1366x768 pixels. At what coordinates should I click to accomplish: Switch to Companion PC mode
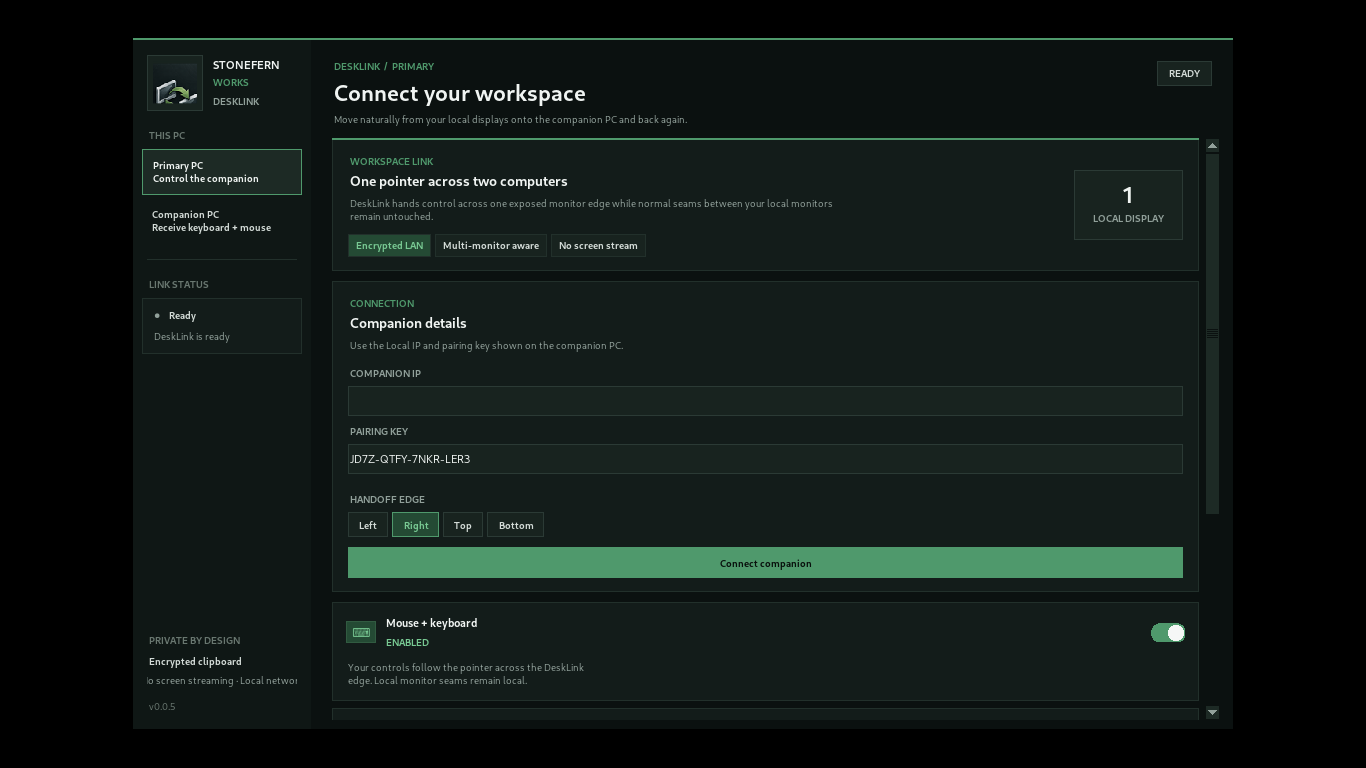click(222, 221)
